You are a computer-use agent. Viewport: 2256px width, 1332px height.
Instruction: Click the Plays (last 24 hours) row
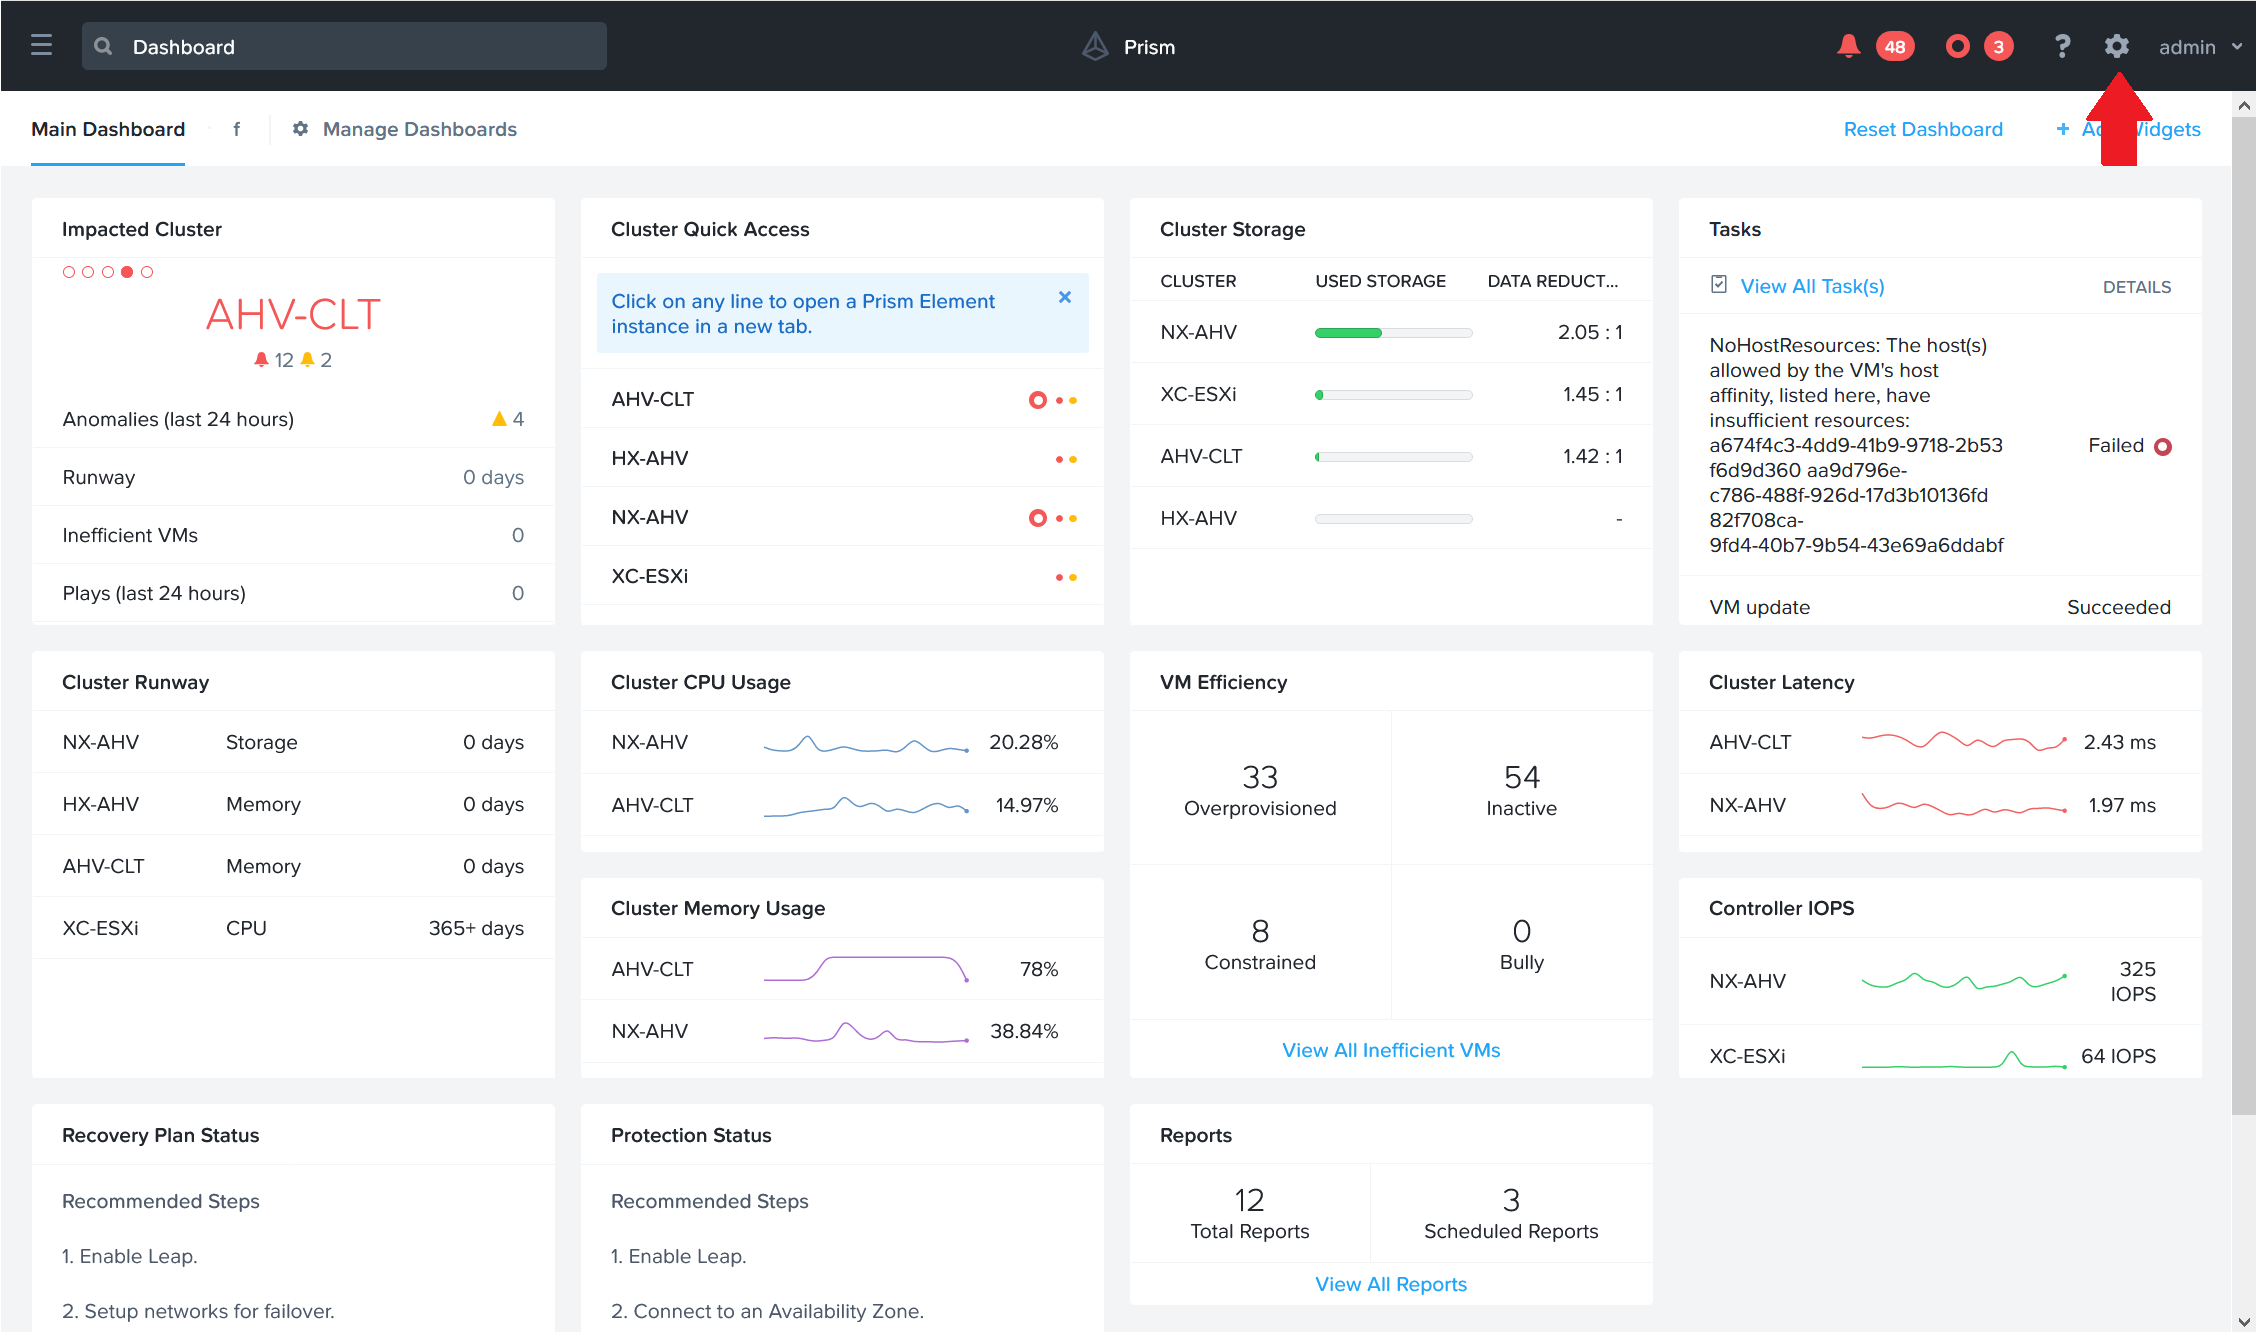coord(293,593)
